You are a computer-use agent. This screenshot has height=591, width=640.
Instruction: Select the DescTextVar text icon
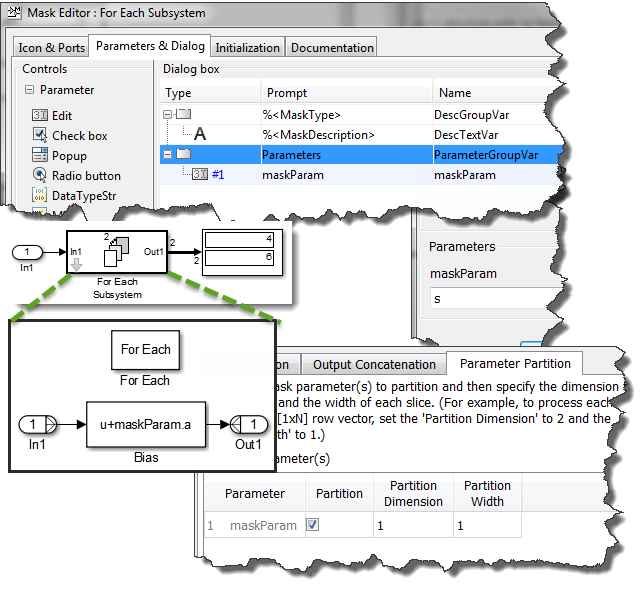click(200, 134)
